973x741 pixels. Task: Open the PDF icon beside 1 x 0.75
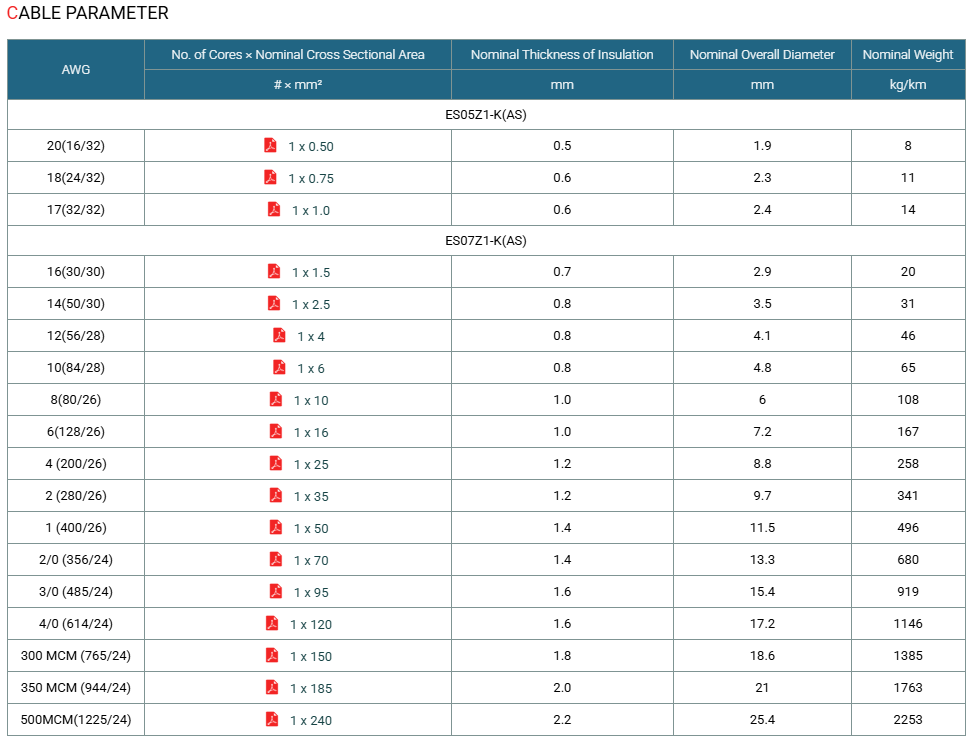(270, 177)
